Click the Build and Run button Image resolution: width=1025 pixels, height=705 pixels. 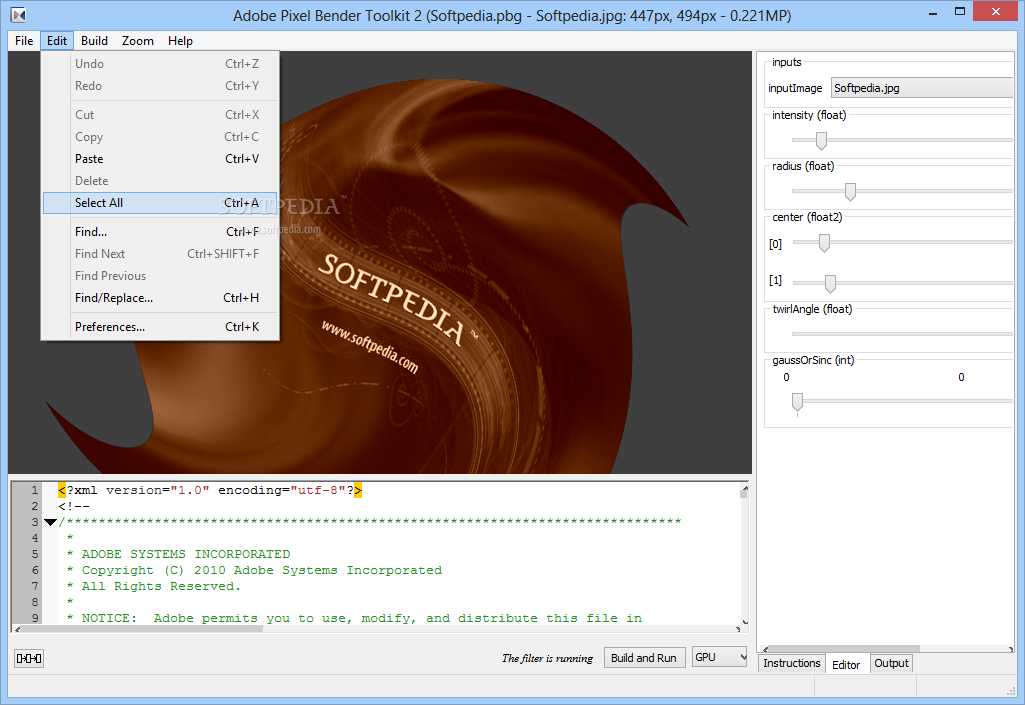[644, 658]
